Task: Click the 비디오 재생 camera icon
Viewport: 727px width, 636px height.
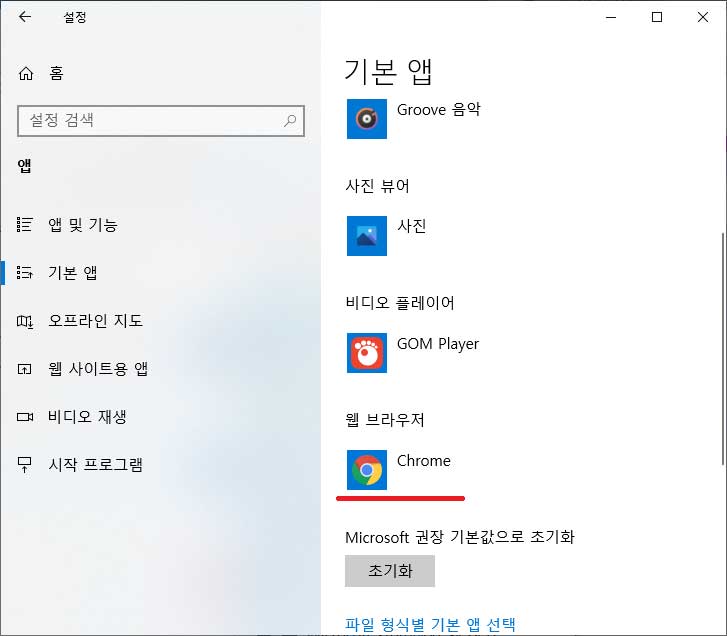Action: pos(25,417)
